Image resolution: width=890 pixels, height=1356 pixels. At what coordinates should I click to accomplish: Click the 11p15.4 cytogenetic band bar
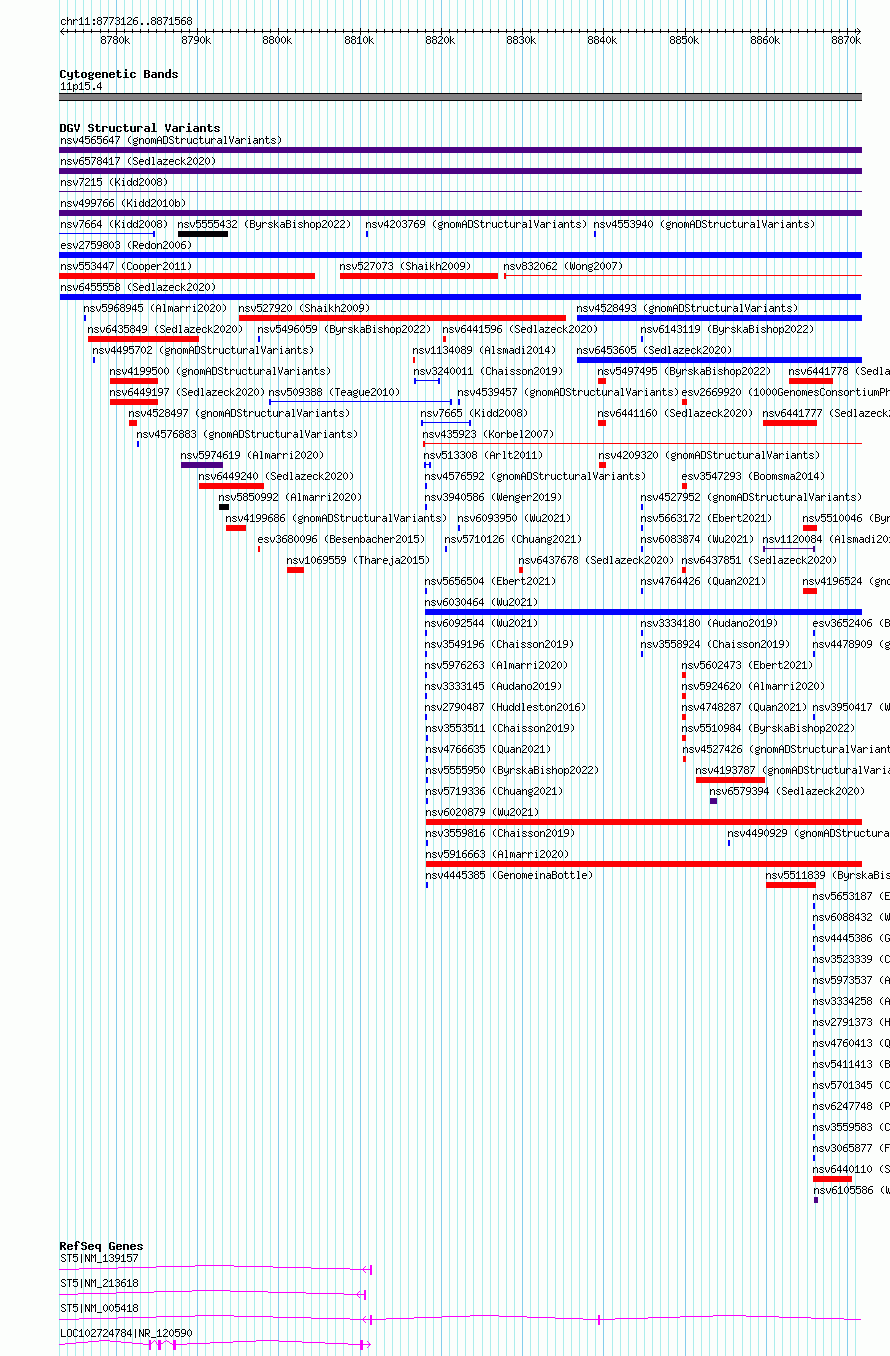(461, 97)
